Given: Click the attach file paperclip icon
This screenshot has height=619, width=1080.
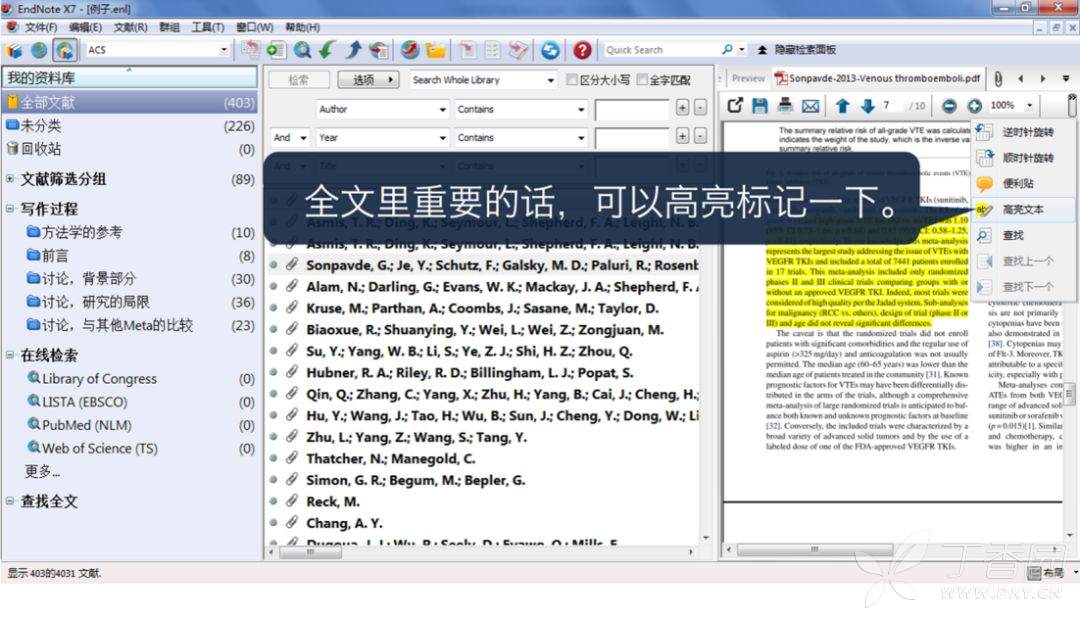Looking at the screenshot, I should point(998,78).
